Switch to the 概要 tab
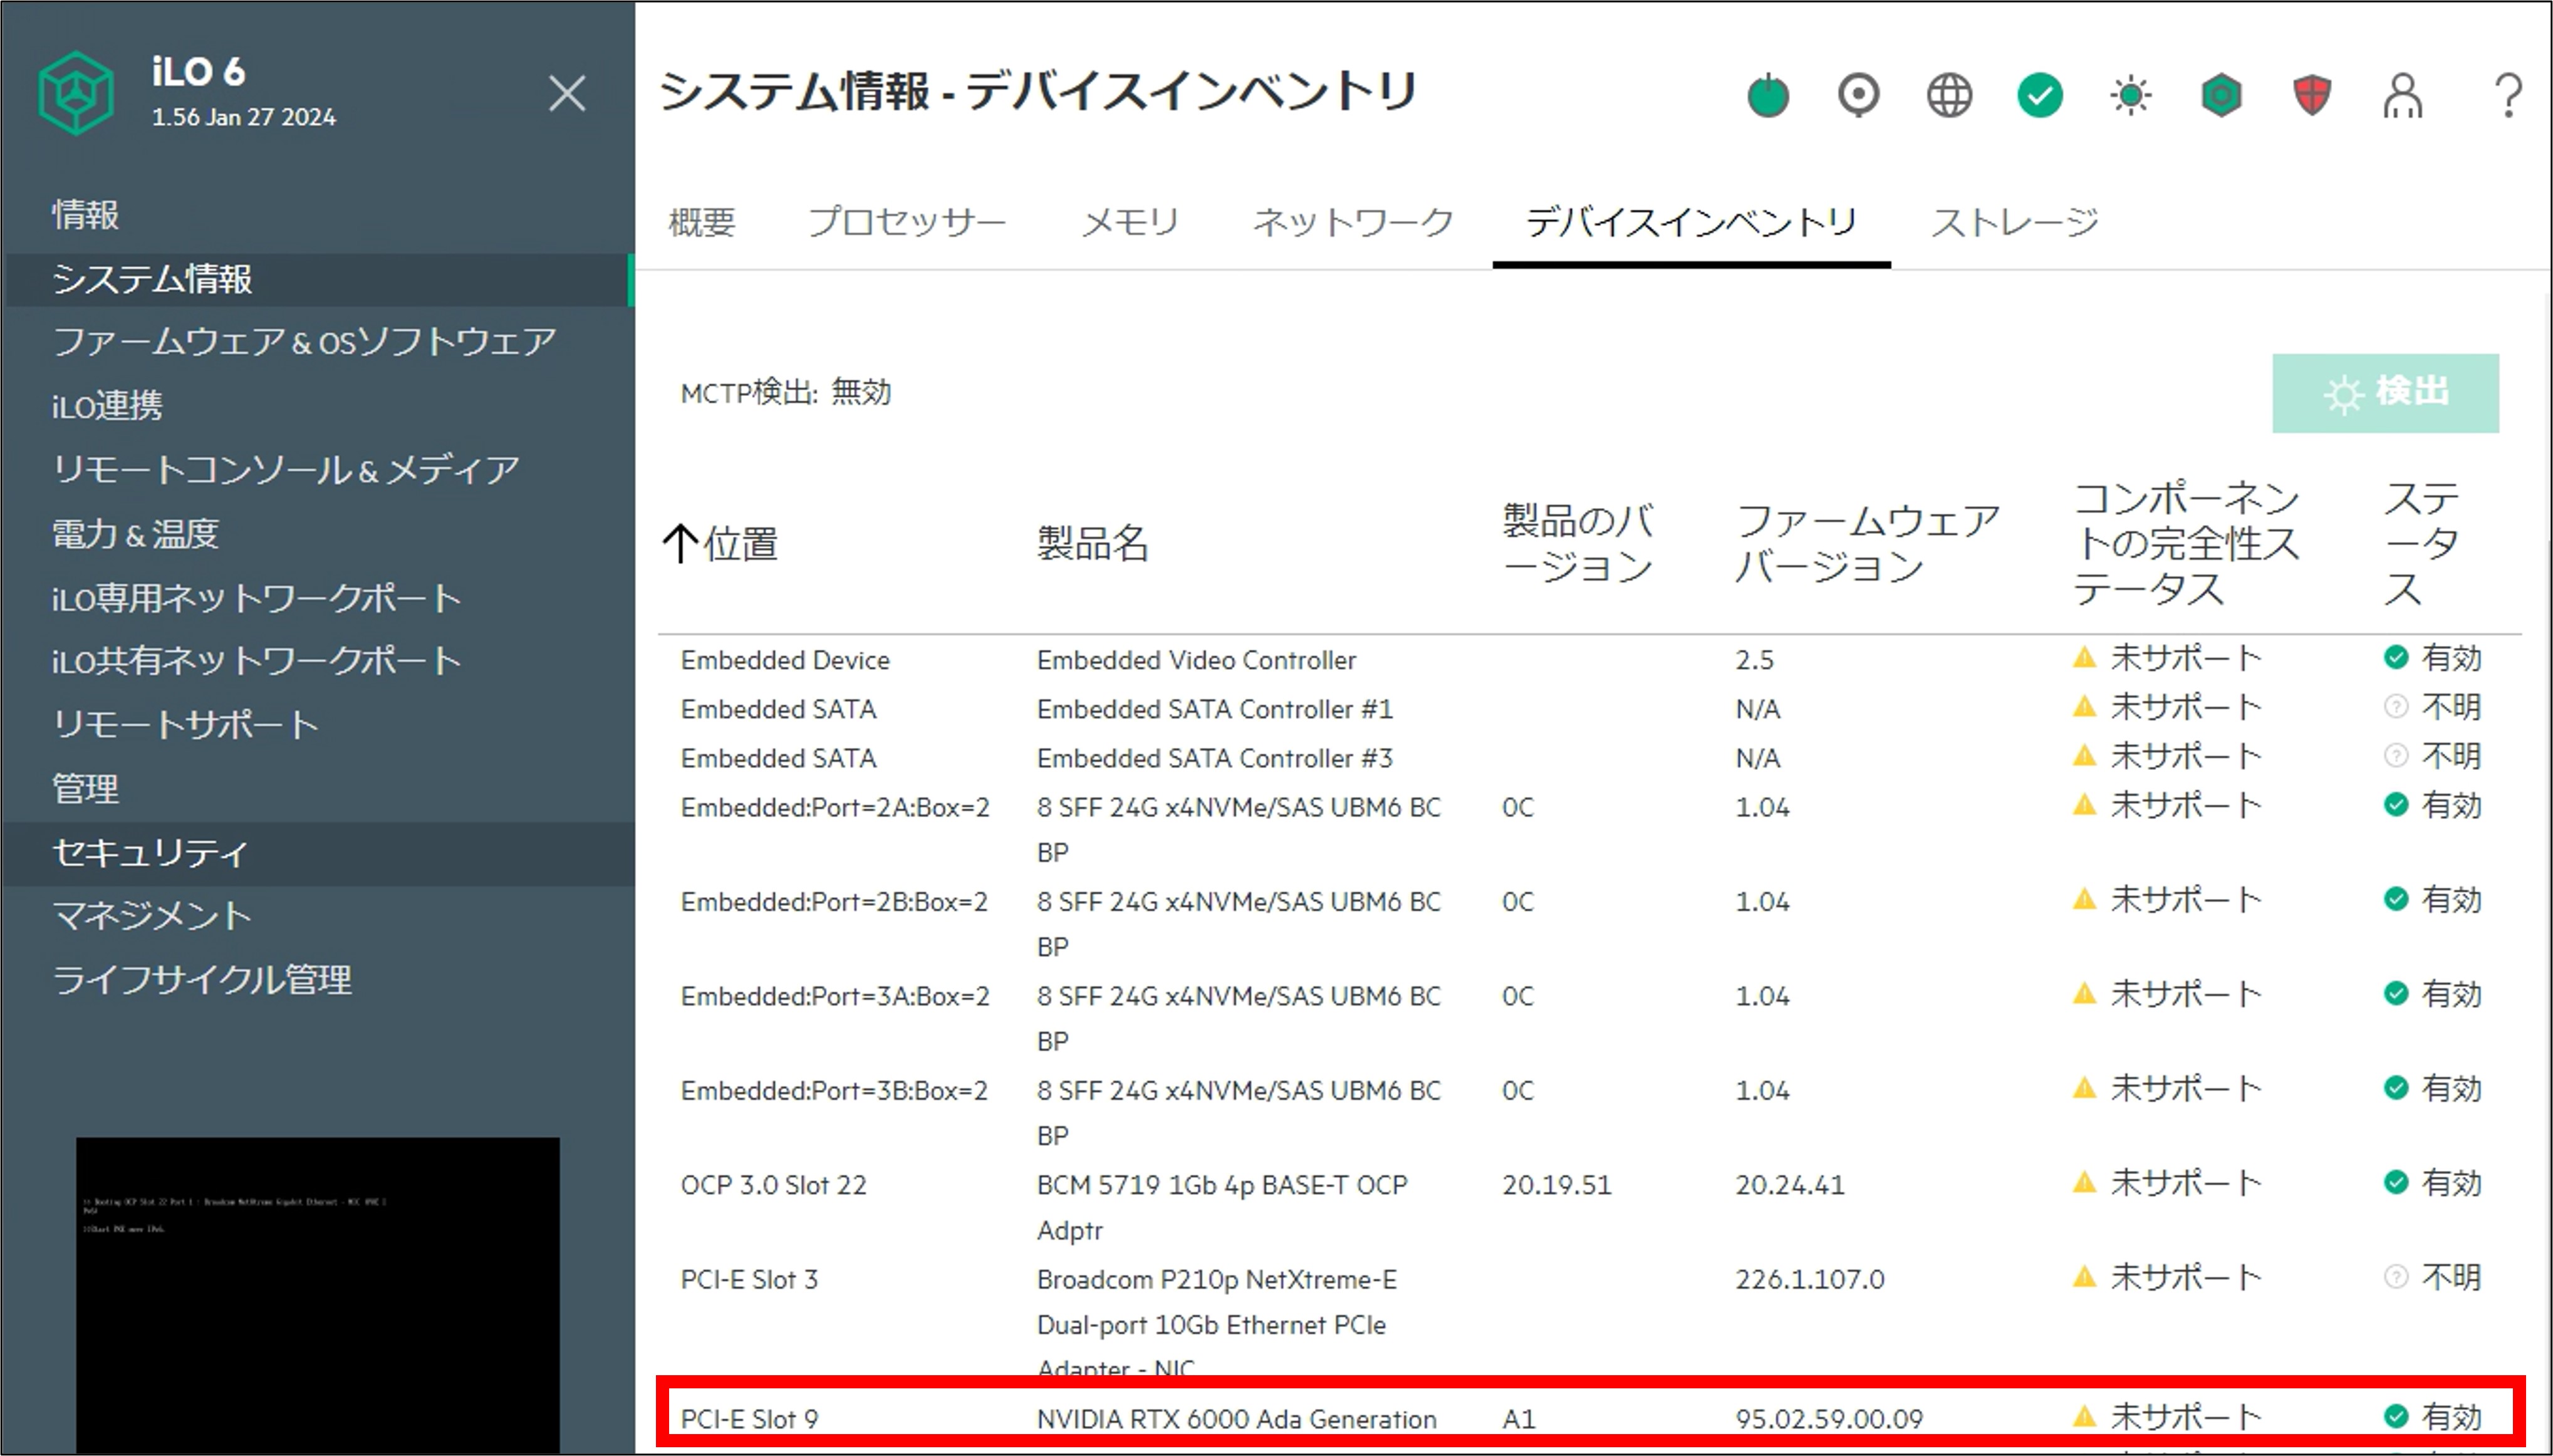The image size is (2553, 1456). pos(702,222)
